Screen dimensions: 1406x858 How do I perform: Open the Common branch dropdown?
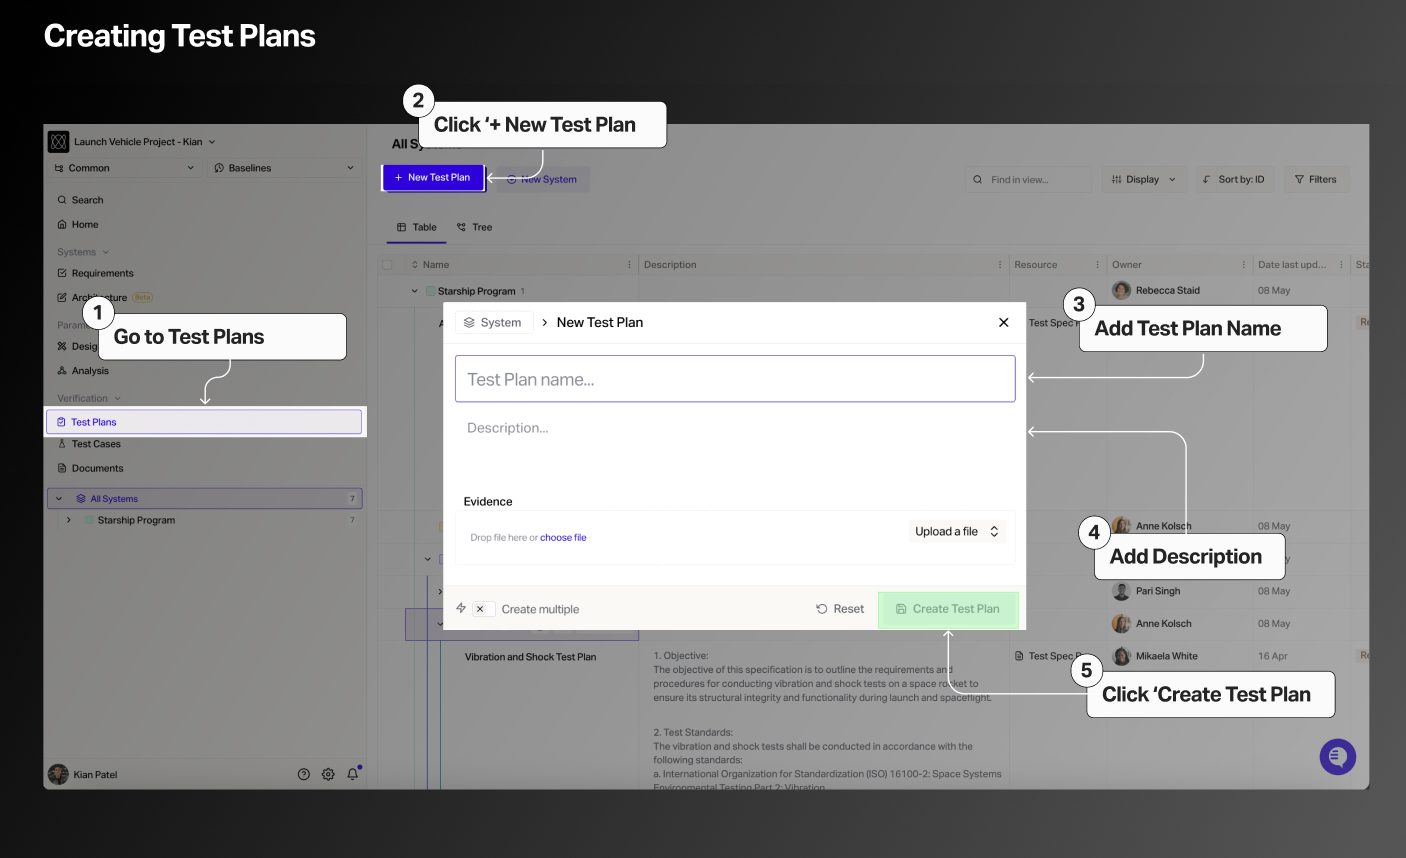[125, 168]
